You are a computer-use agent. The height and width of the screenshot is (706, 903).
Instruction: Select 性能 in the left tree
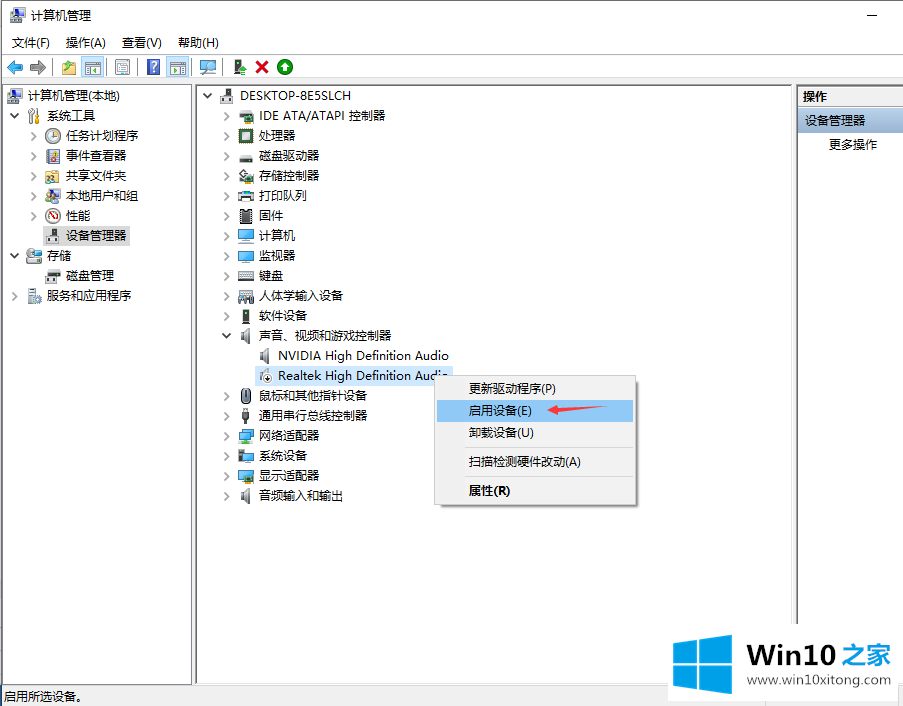click(78, 216)
